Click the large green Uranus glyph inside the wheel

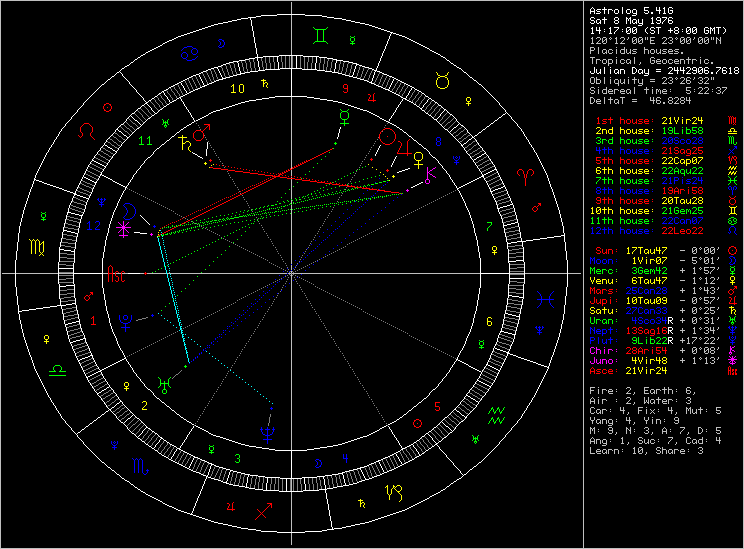pos(164,385)
